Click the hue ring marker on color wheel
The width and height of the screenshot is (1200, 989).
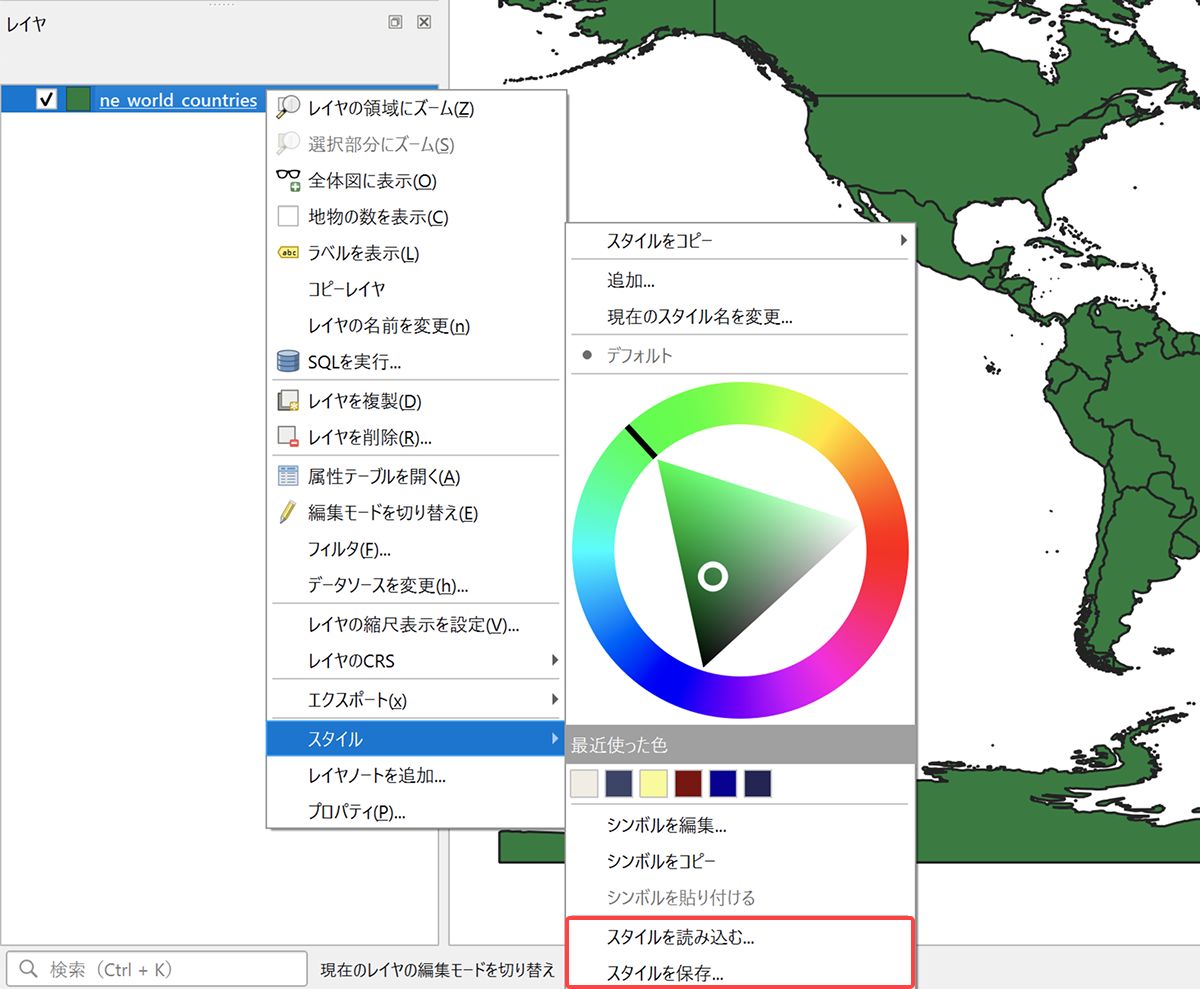(x=641, y=441)
